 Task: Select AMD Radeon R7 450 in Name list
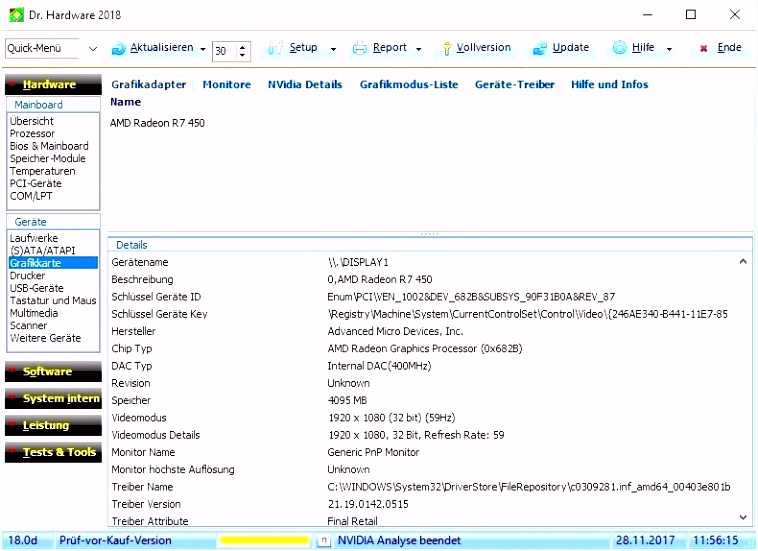157,123
